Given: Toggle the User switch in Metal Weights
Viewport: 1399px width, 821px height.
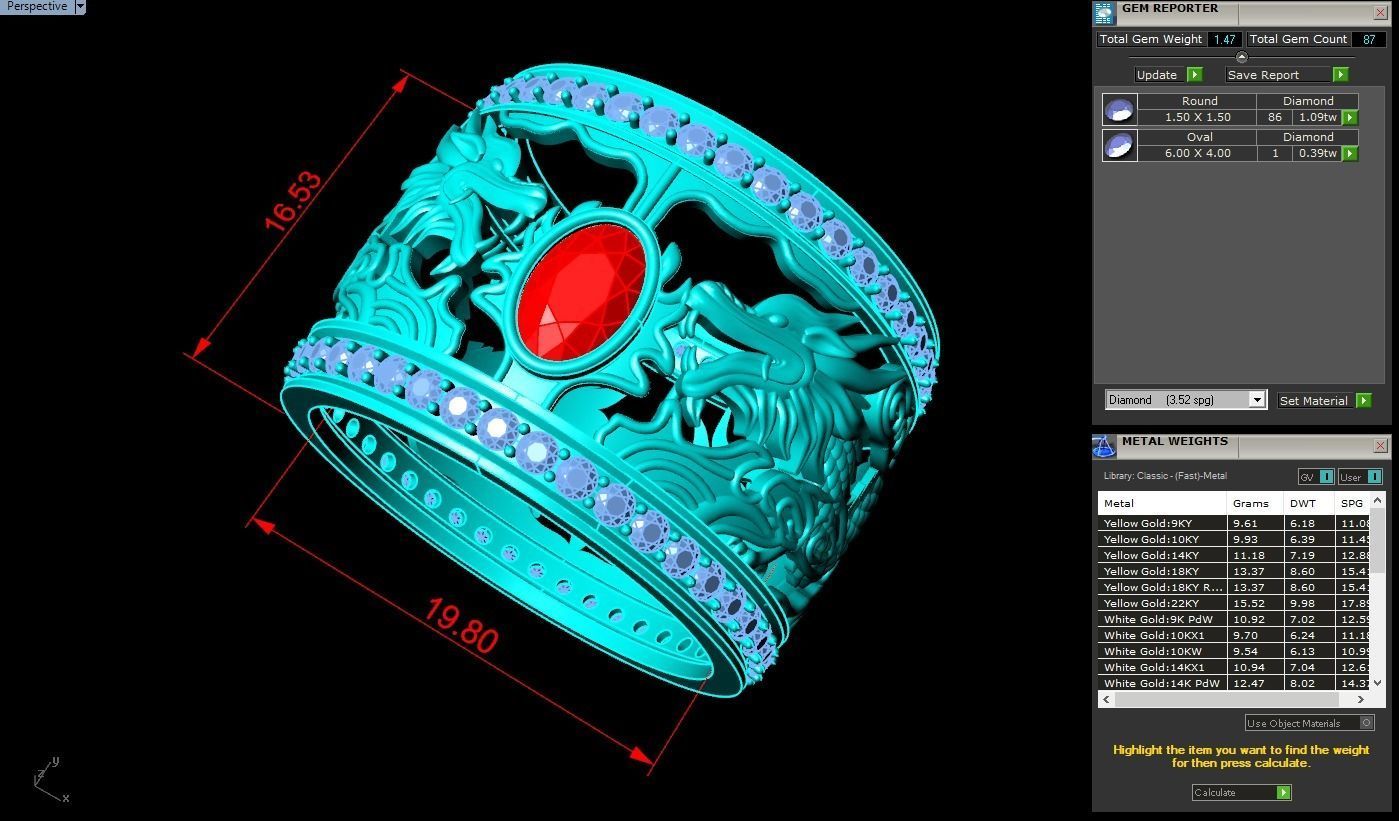Looking at the screenshot, I should (x=1360, y=477).
